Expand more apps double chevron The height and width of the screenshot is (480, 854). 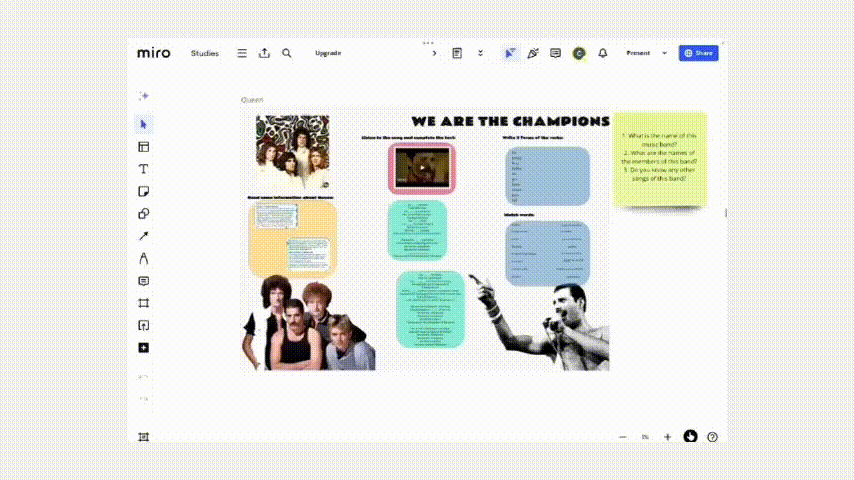coord(480,53)
